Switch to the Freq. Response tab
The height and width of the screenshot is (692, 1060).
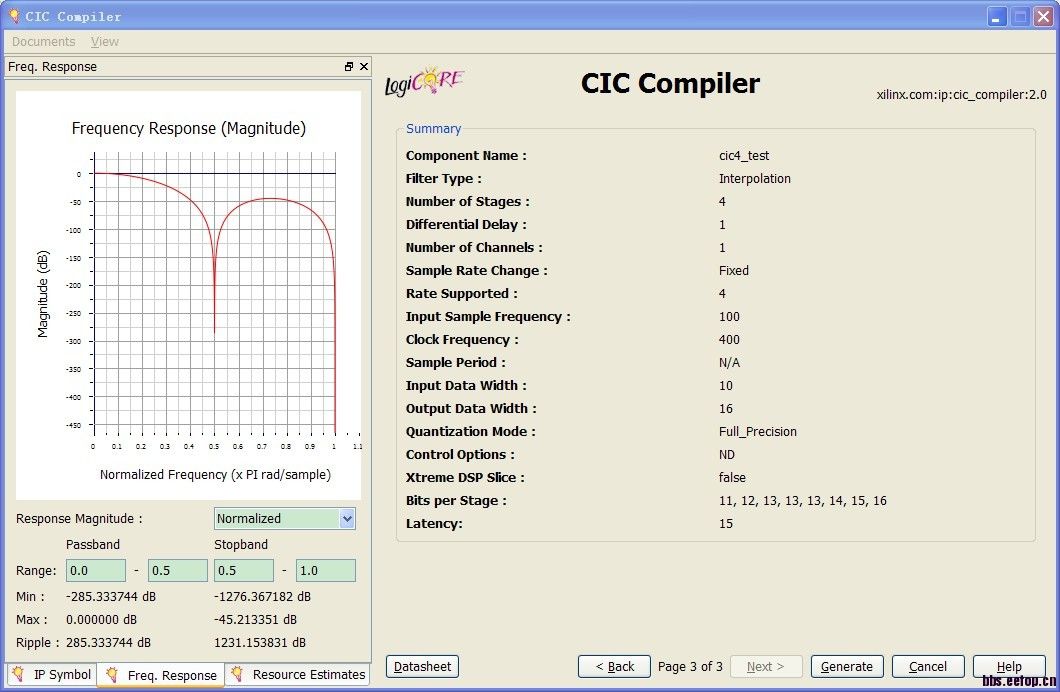[x=160, y=674]
